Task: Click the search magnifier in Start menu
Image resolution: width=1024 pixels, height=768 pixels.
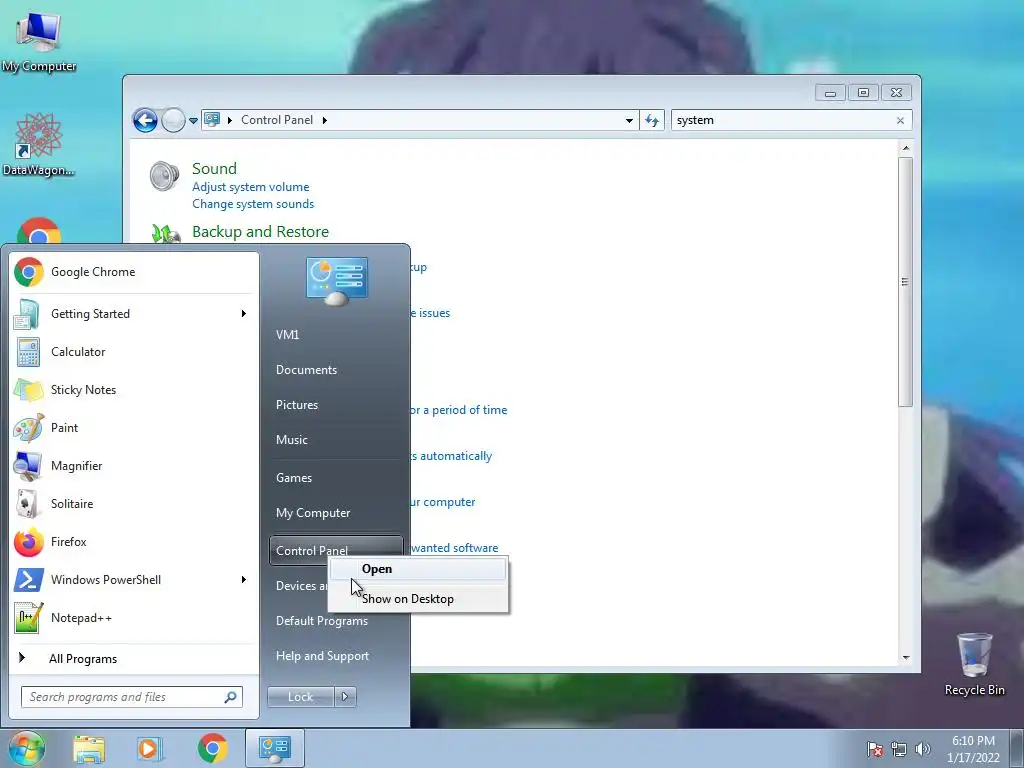Action: click(x=231, y=697)
